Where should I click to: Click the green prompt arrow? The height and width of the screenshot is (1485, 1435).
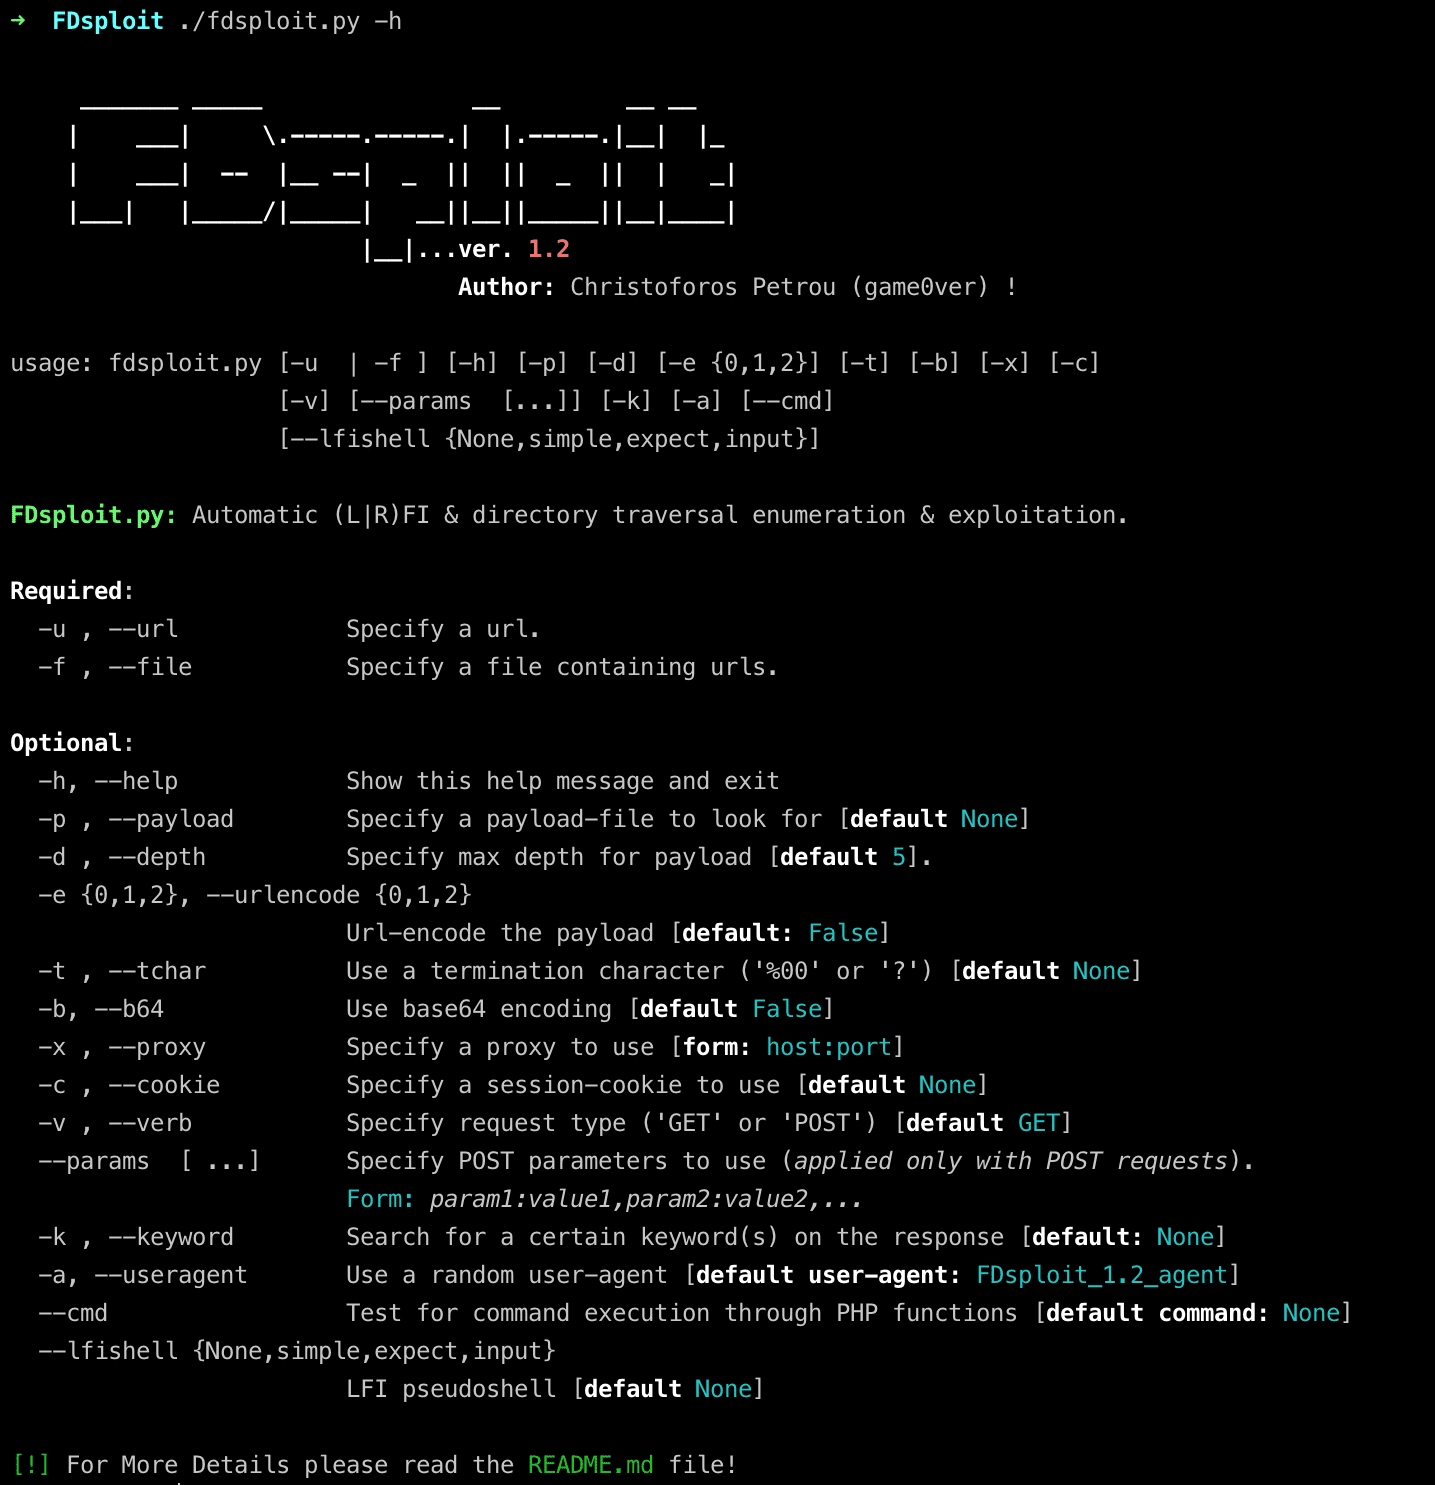(18, 20)
